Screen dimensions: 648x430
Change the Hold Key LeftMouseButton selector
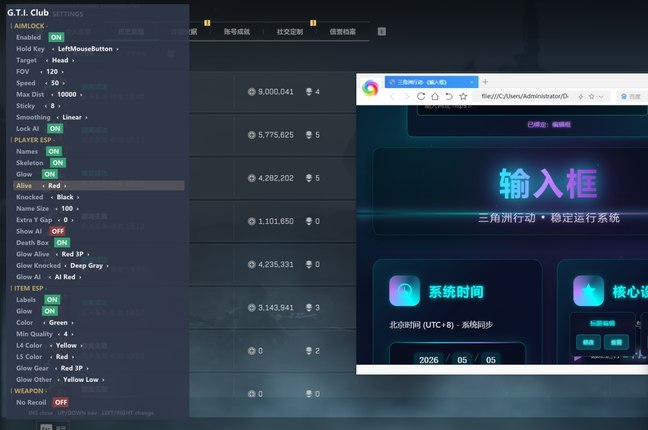(x=85, y=49)
